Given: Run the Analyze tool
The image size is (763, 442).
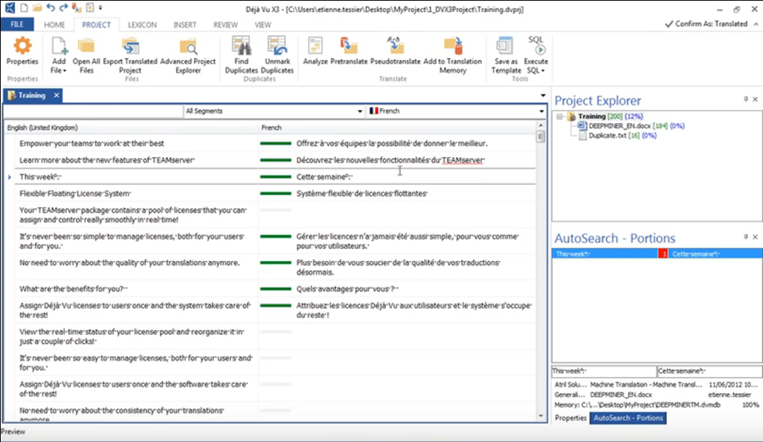Looking at the screenshot, I should point(315,51).
